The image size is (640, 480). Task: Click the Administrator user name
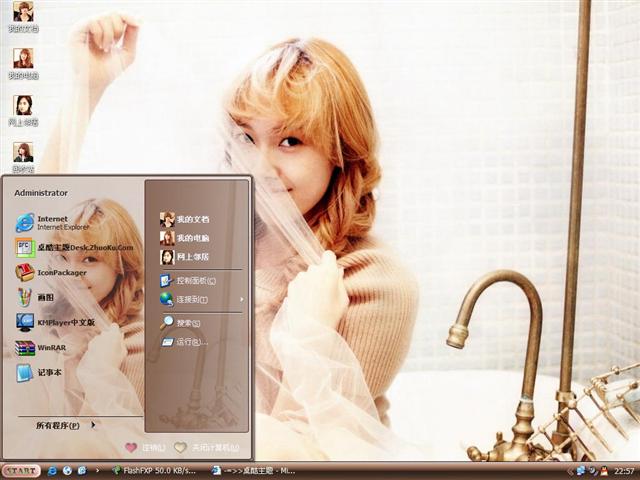tap(41, 193)
